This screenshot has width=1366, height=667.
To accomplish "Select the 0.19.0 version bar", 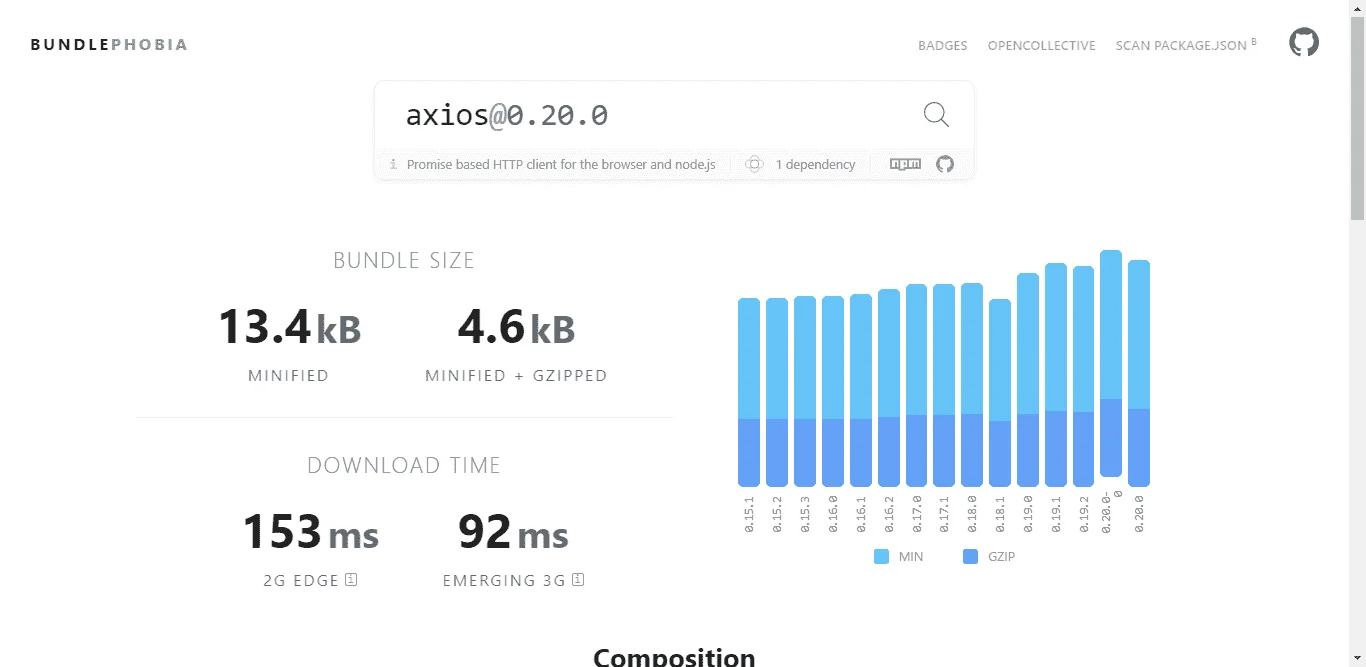I will (x=1028, y=380).
